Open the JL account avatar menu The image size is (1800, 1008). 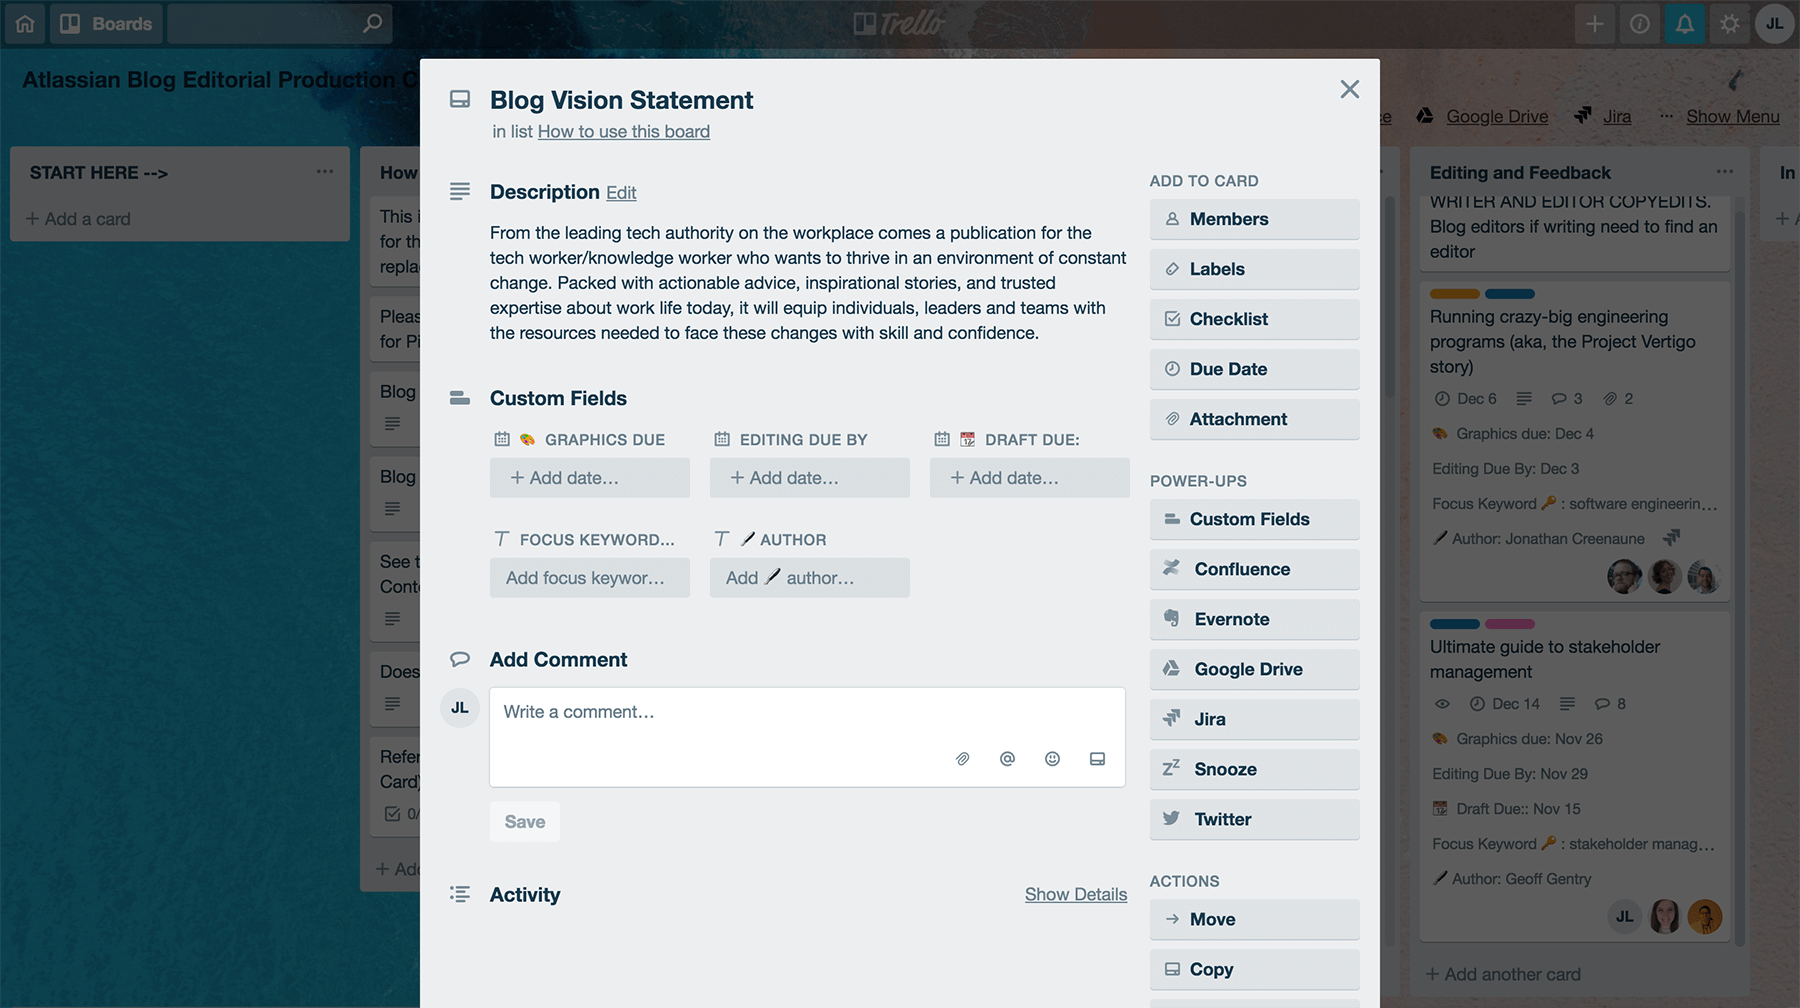pos(1775,24)
